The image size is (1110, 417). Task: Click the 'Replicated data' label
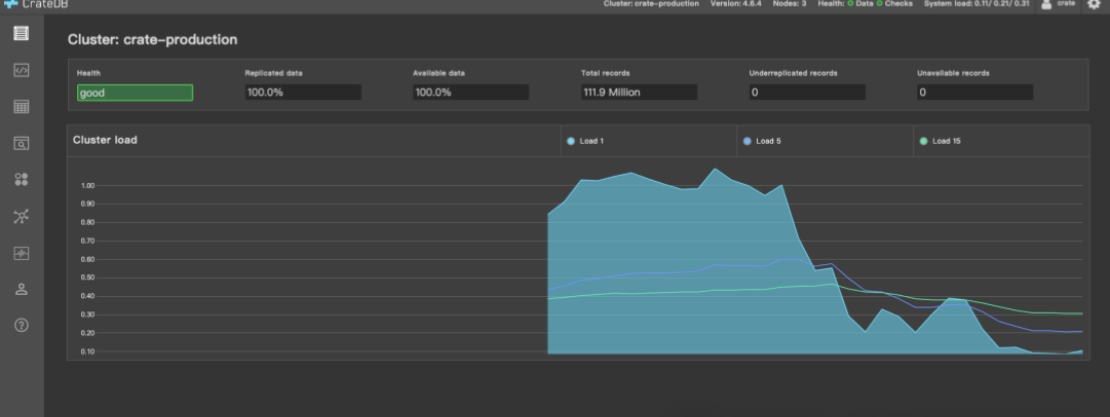click(274, 73)
